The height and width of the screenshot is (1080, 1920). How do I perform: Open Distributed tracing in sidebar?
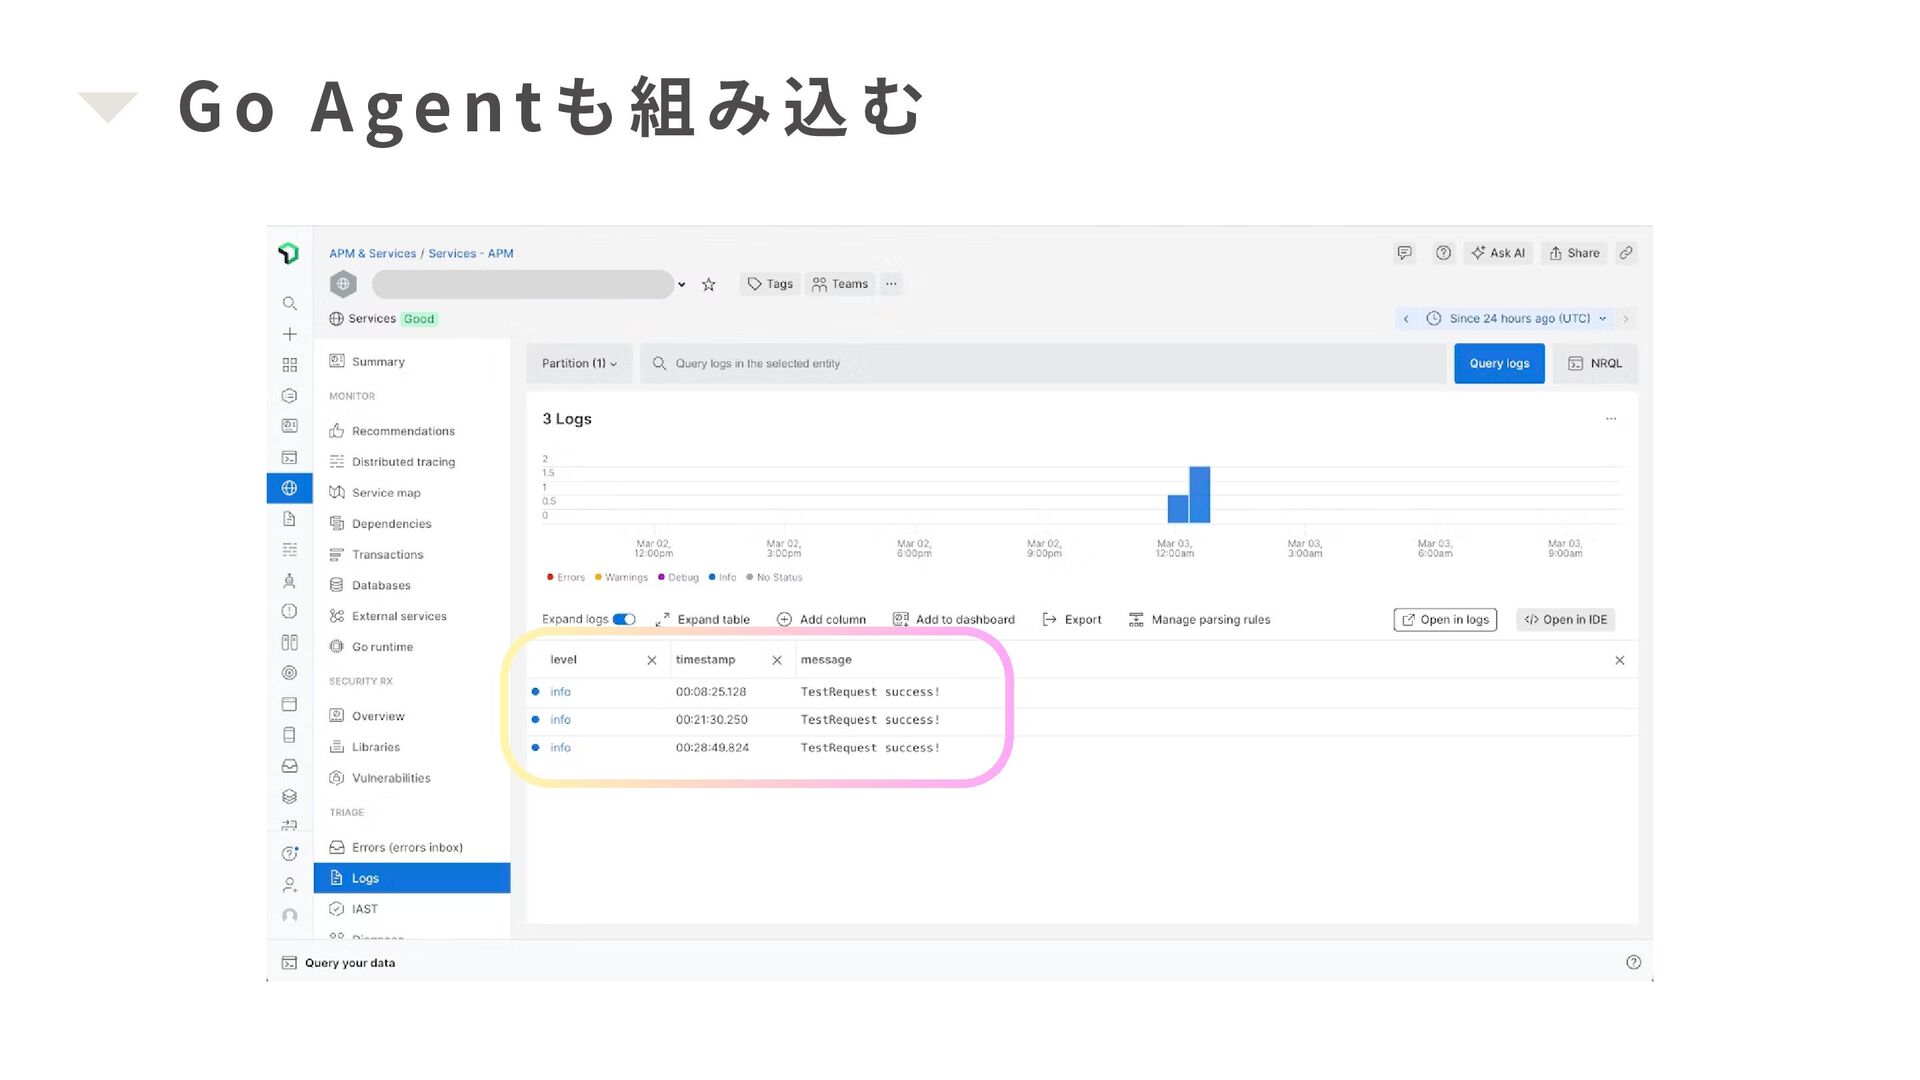click(x=403, y=462)
